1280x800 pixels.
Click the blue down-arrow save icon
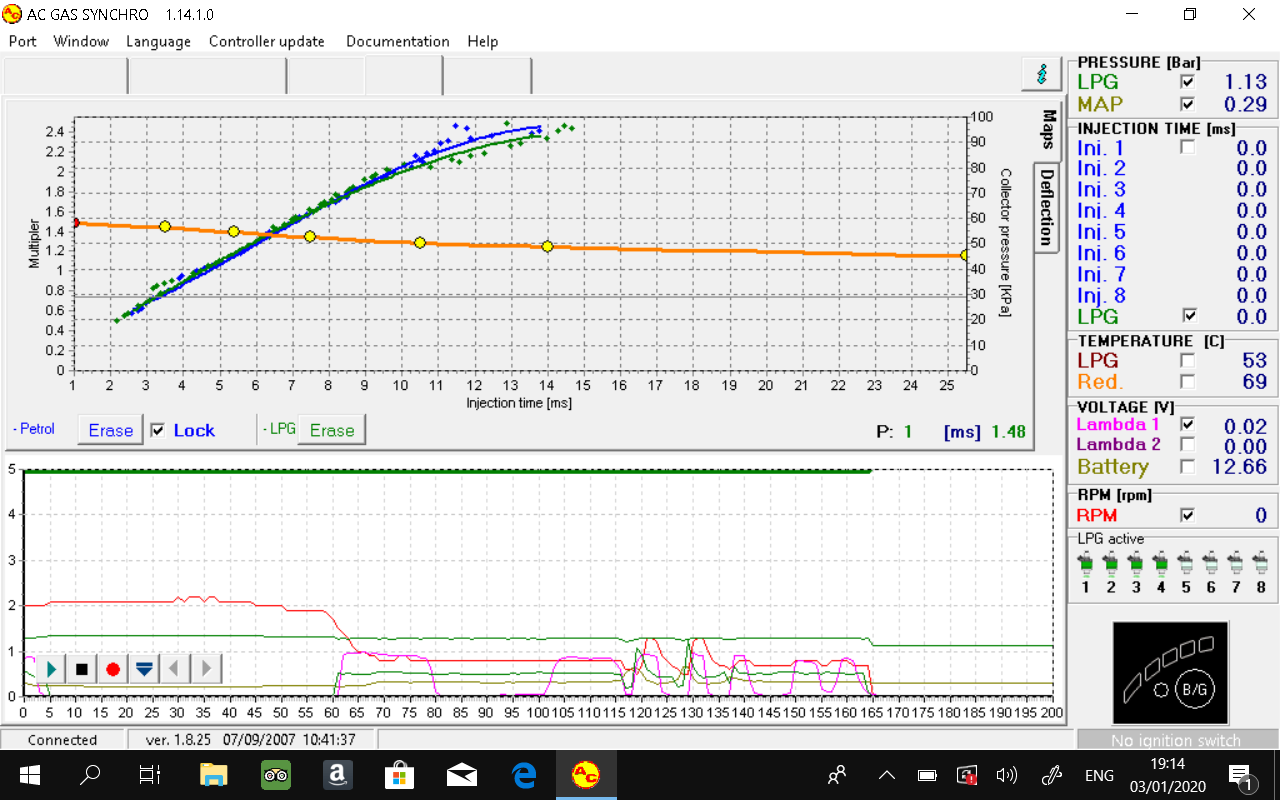click(144, 669)
